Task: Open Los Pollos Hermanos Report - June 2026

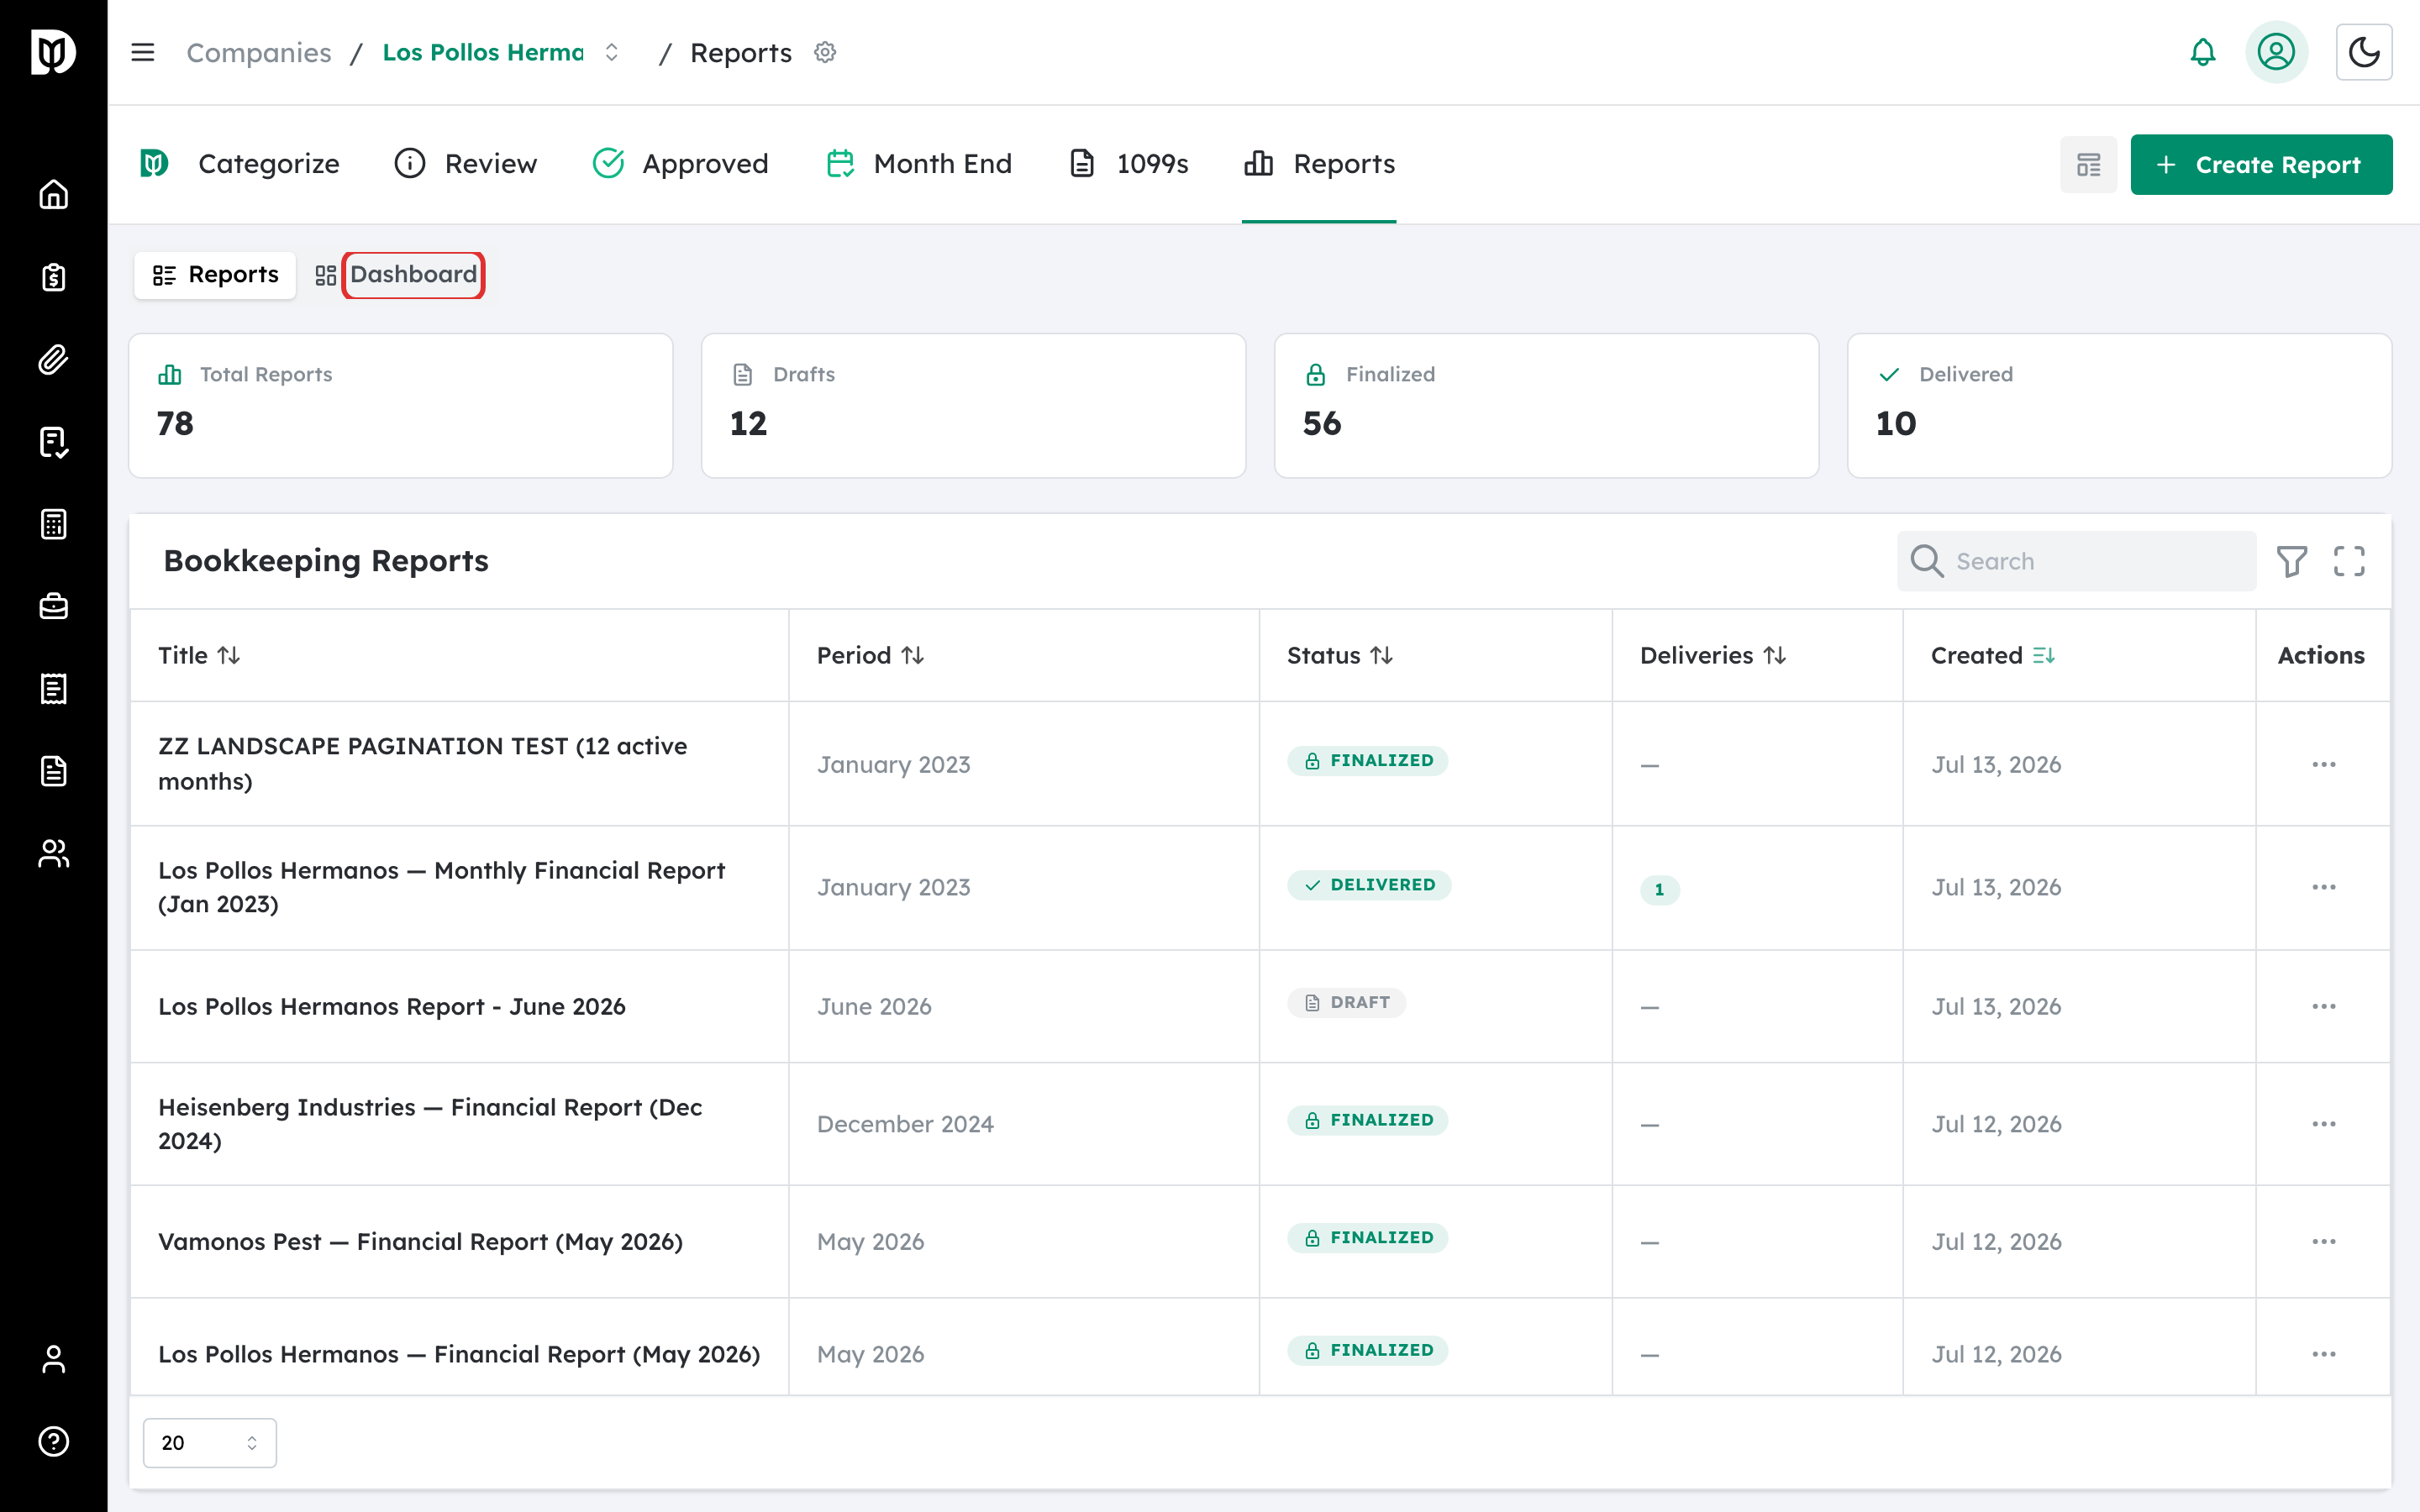Action: [392, 1006]
